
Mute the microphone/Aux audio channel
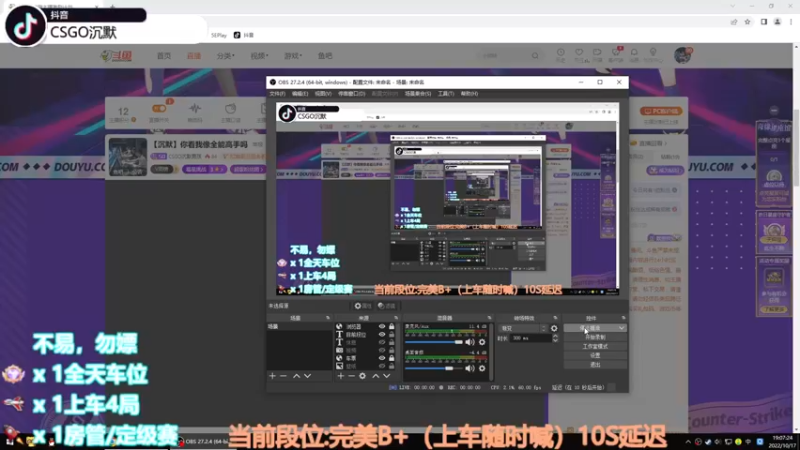(x=470, y=342)
